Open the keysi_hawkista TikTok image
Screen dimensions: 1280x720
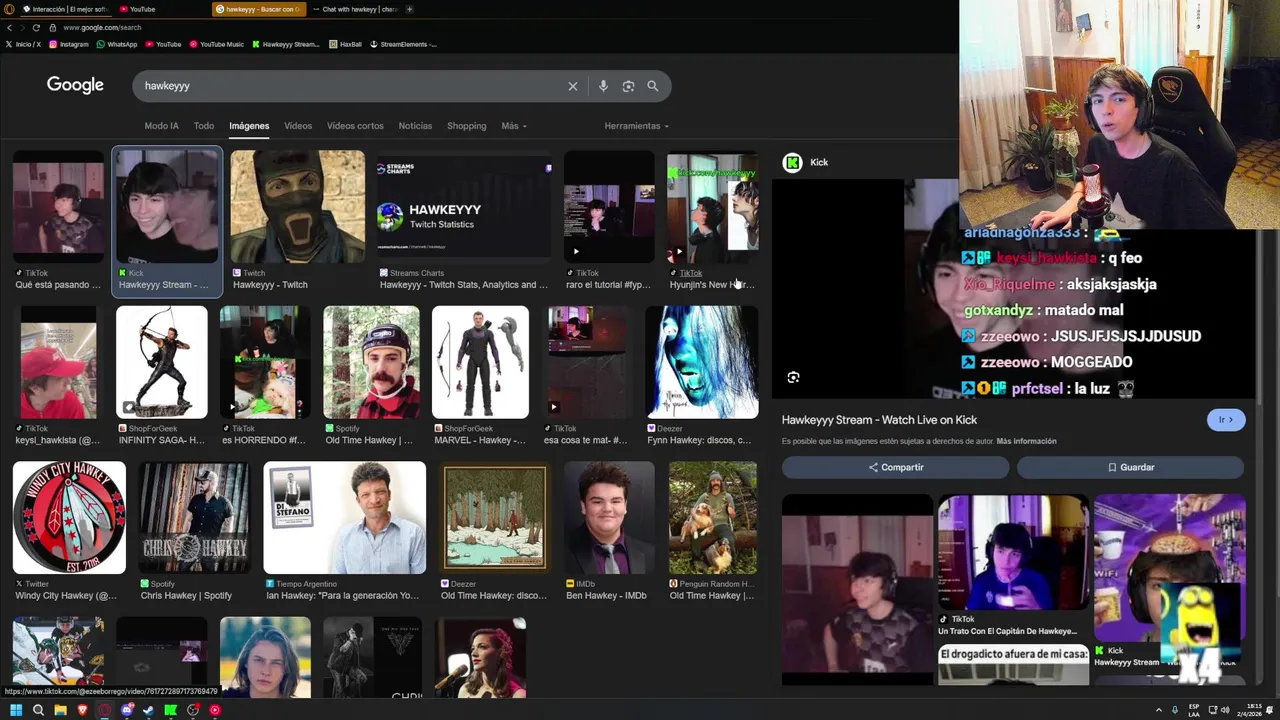(x=58, y=362)
